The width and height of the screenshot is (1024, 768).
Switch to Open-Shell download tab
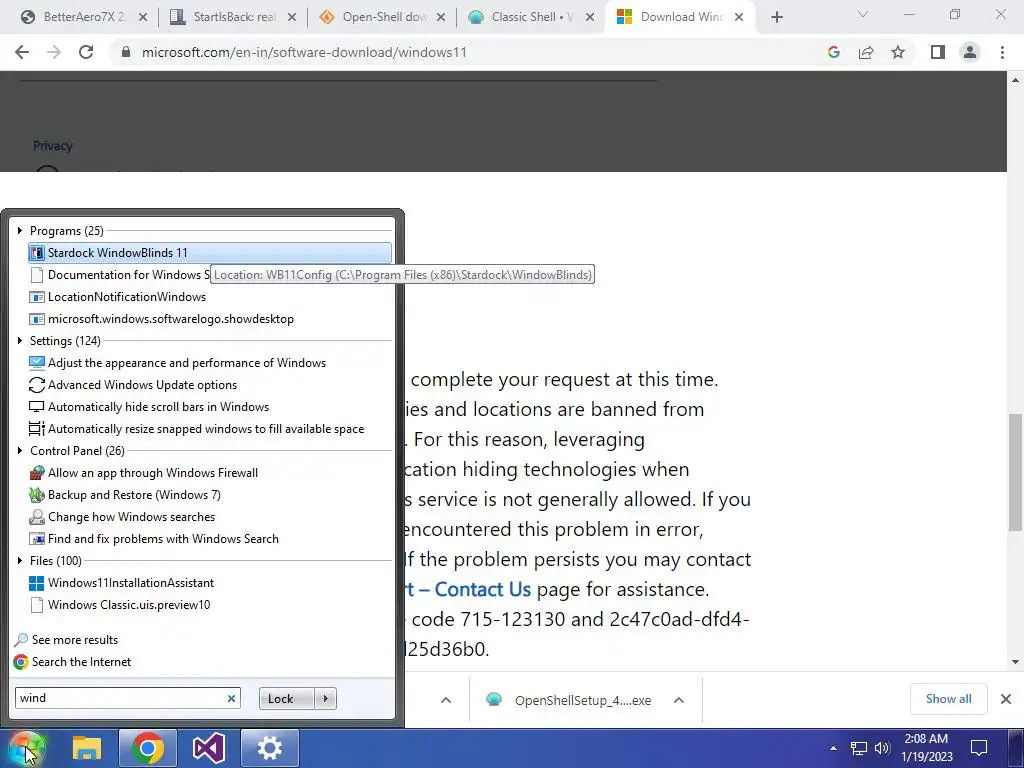coord(381,17)
